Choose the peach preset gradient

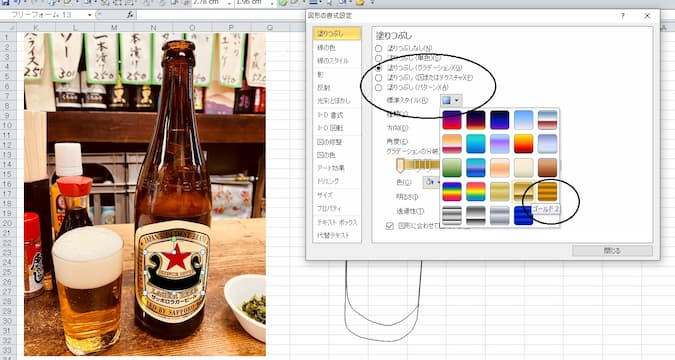[499, 168]
